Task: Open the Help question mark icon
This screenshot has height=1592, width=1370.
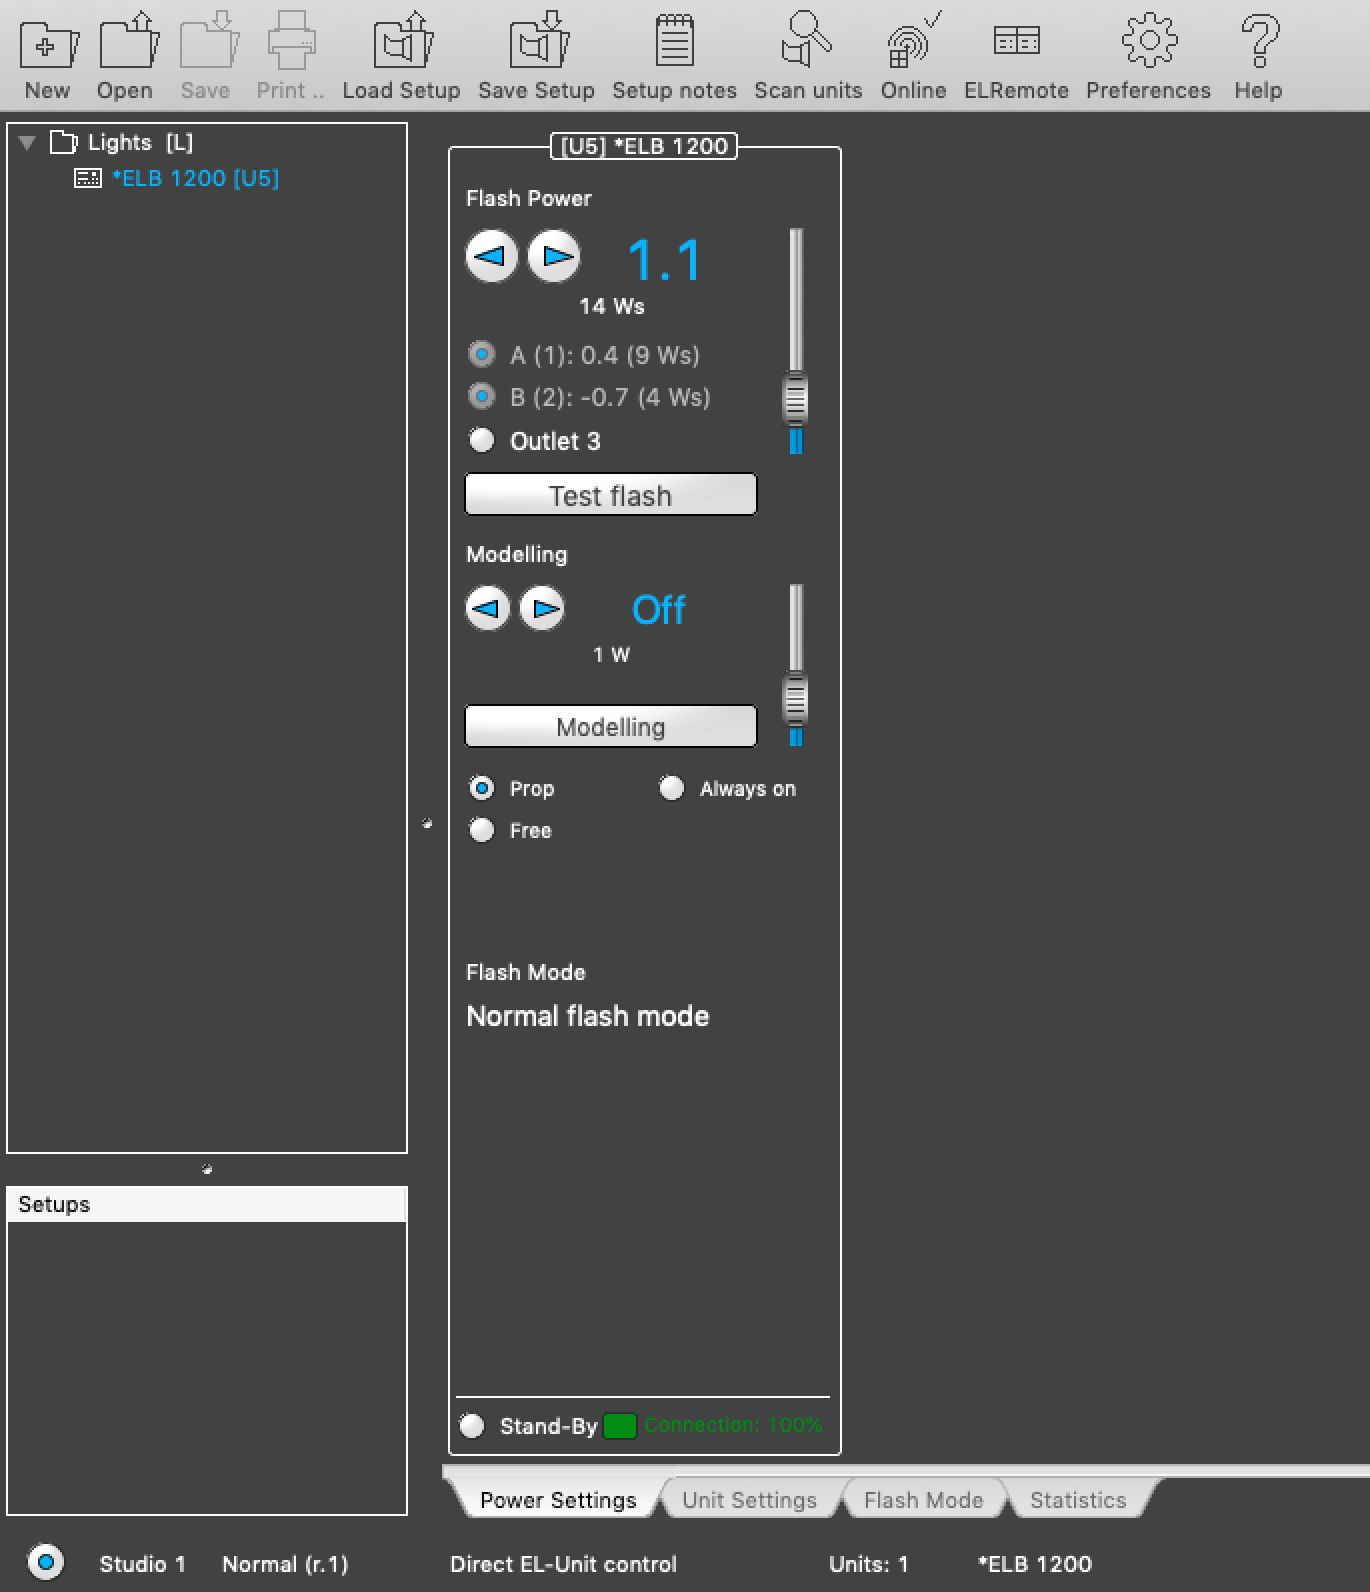Action: click(1259, 41)
